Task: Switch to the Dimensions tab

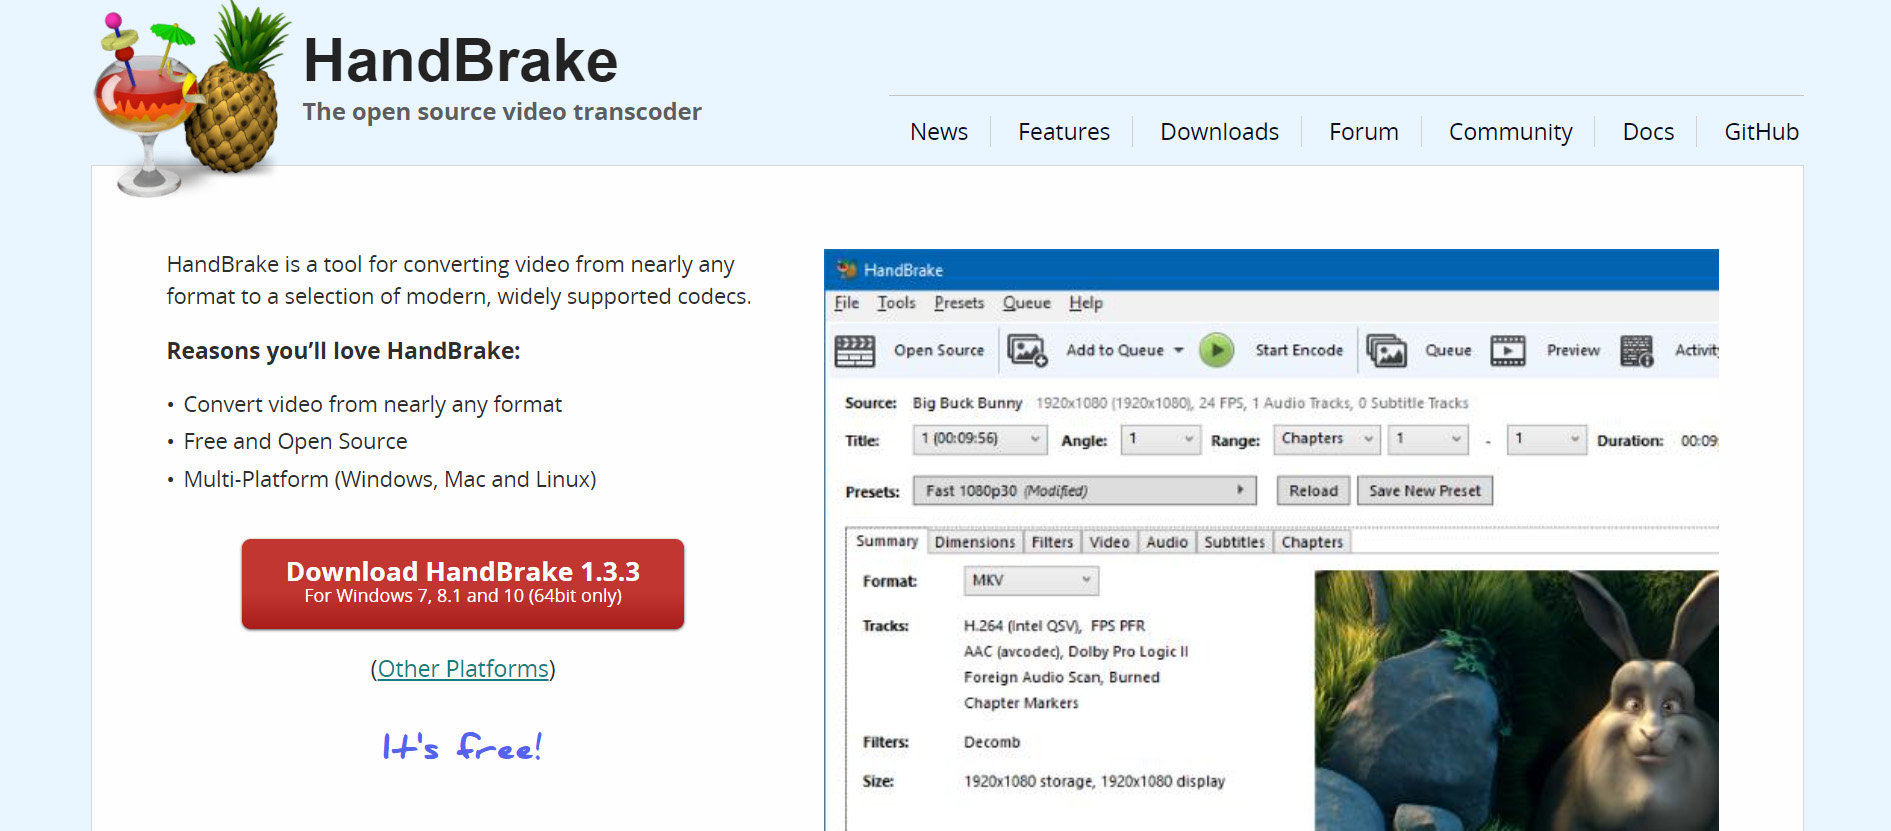Action: coord(975,542)
